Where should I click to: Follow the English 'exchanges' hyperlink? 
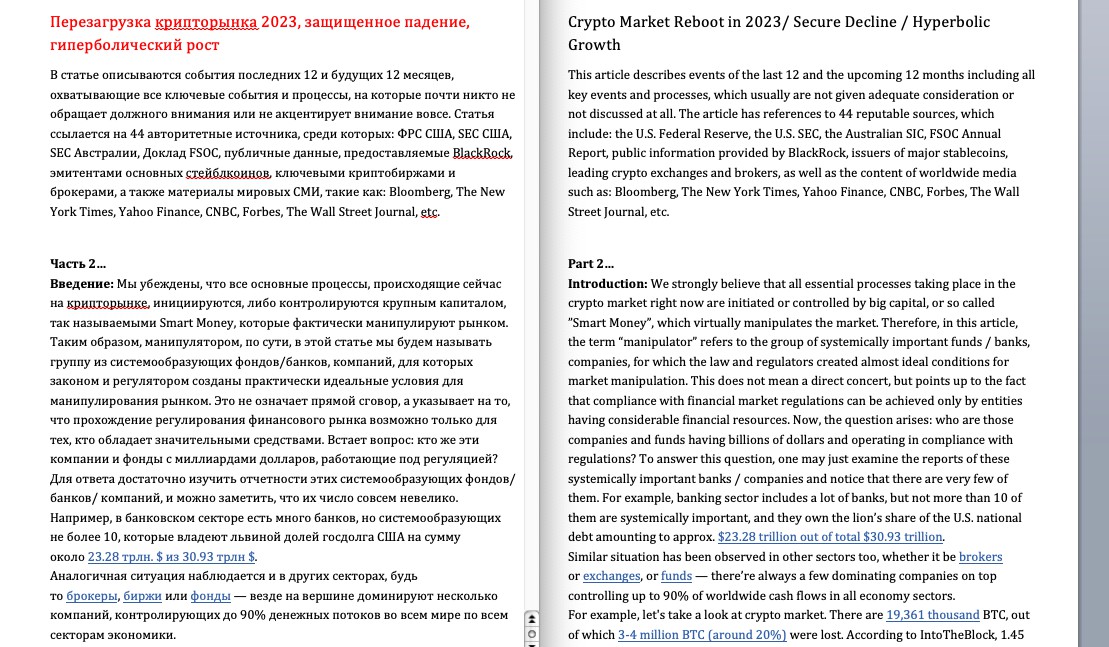click(x=611, y=576)
